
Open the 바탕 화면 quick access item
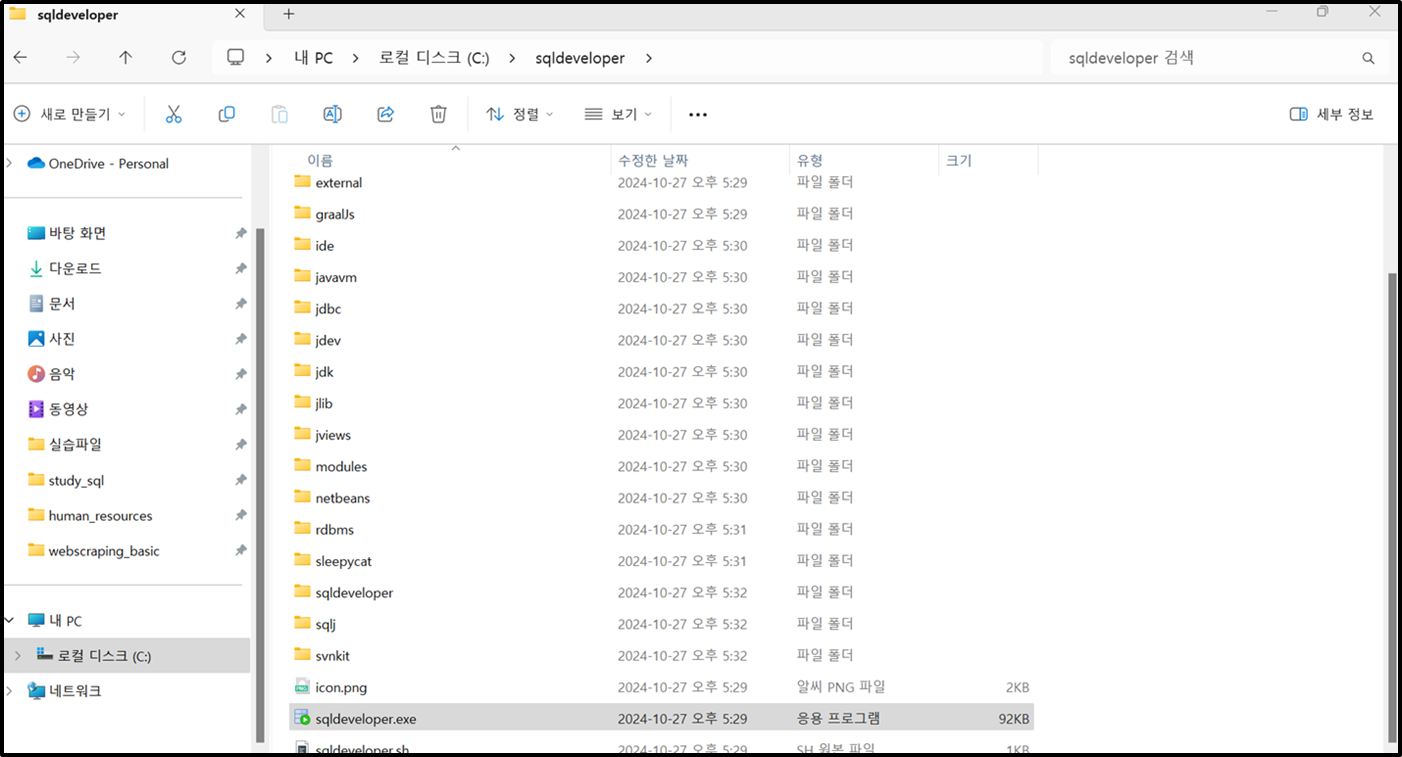[x=67, y=233]
